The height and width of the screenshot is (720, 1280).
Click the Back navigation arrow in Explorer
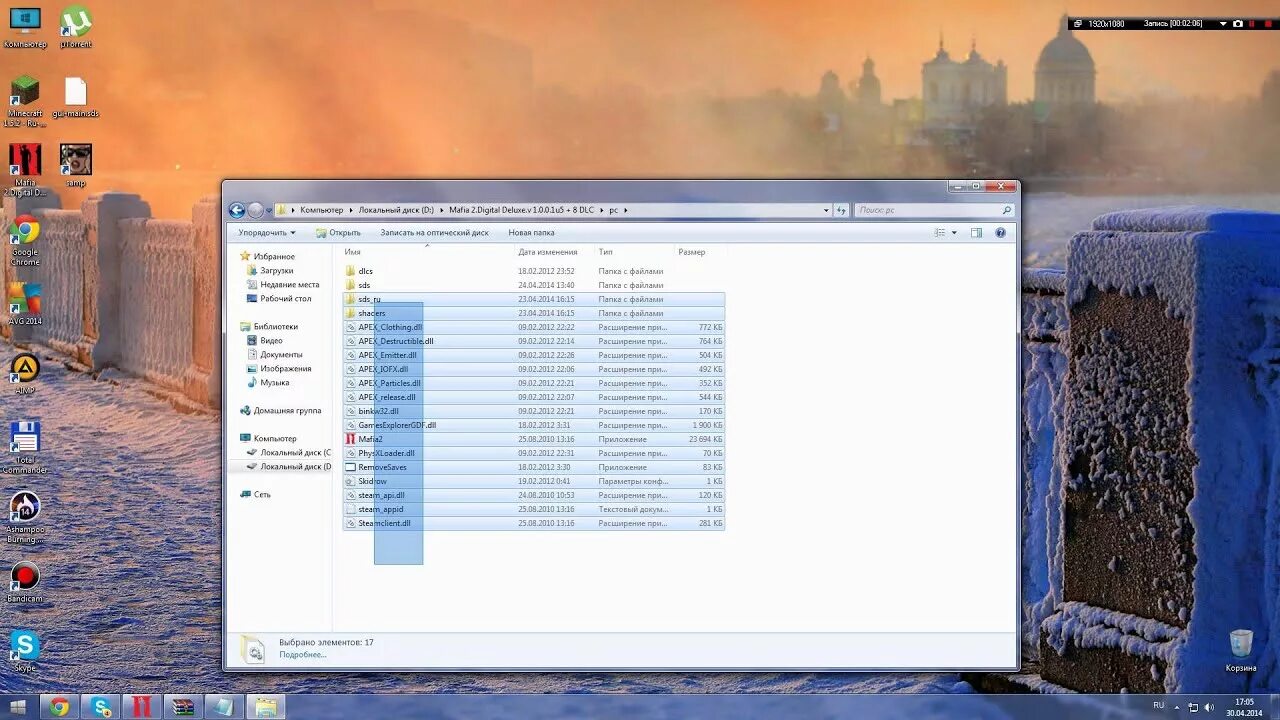(x=237, y=210)
